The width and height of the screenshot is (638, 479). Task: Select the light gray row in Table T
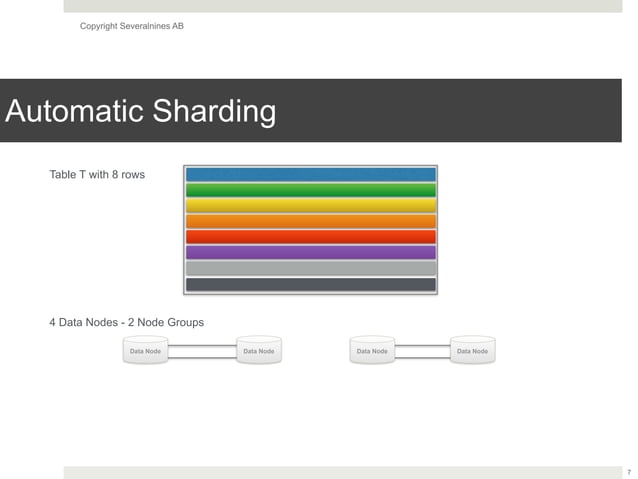(x=310, y=268)
